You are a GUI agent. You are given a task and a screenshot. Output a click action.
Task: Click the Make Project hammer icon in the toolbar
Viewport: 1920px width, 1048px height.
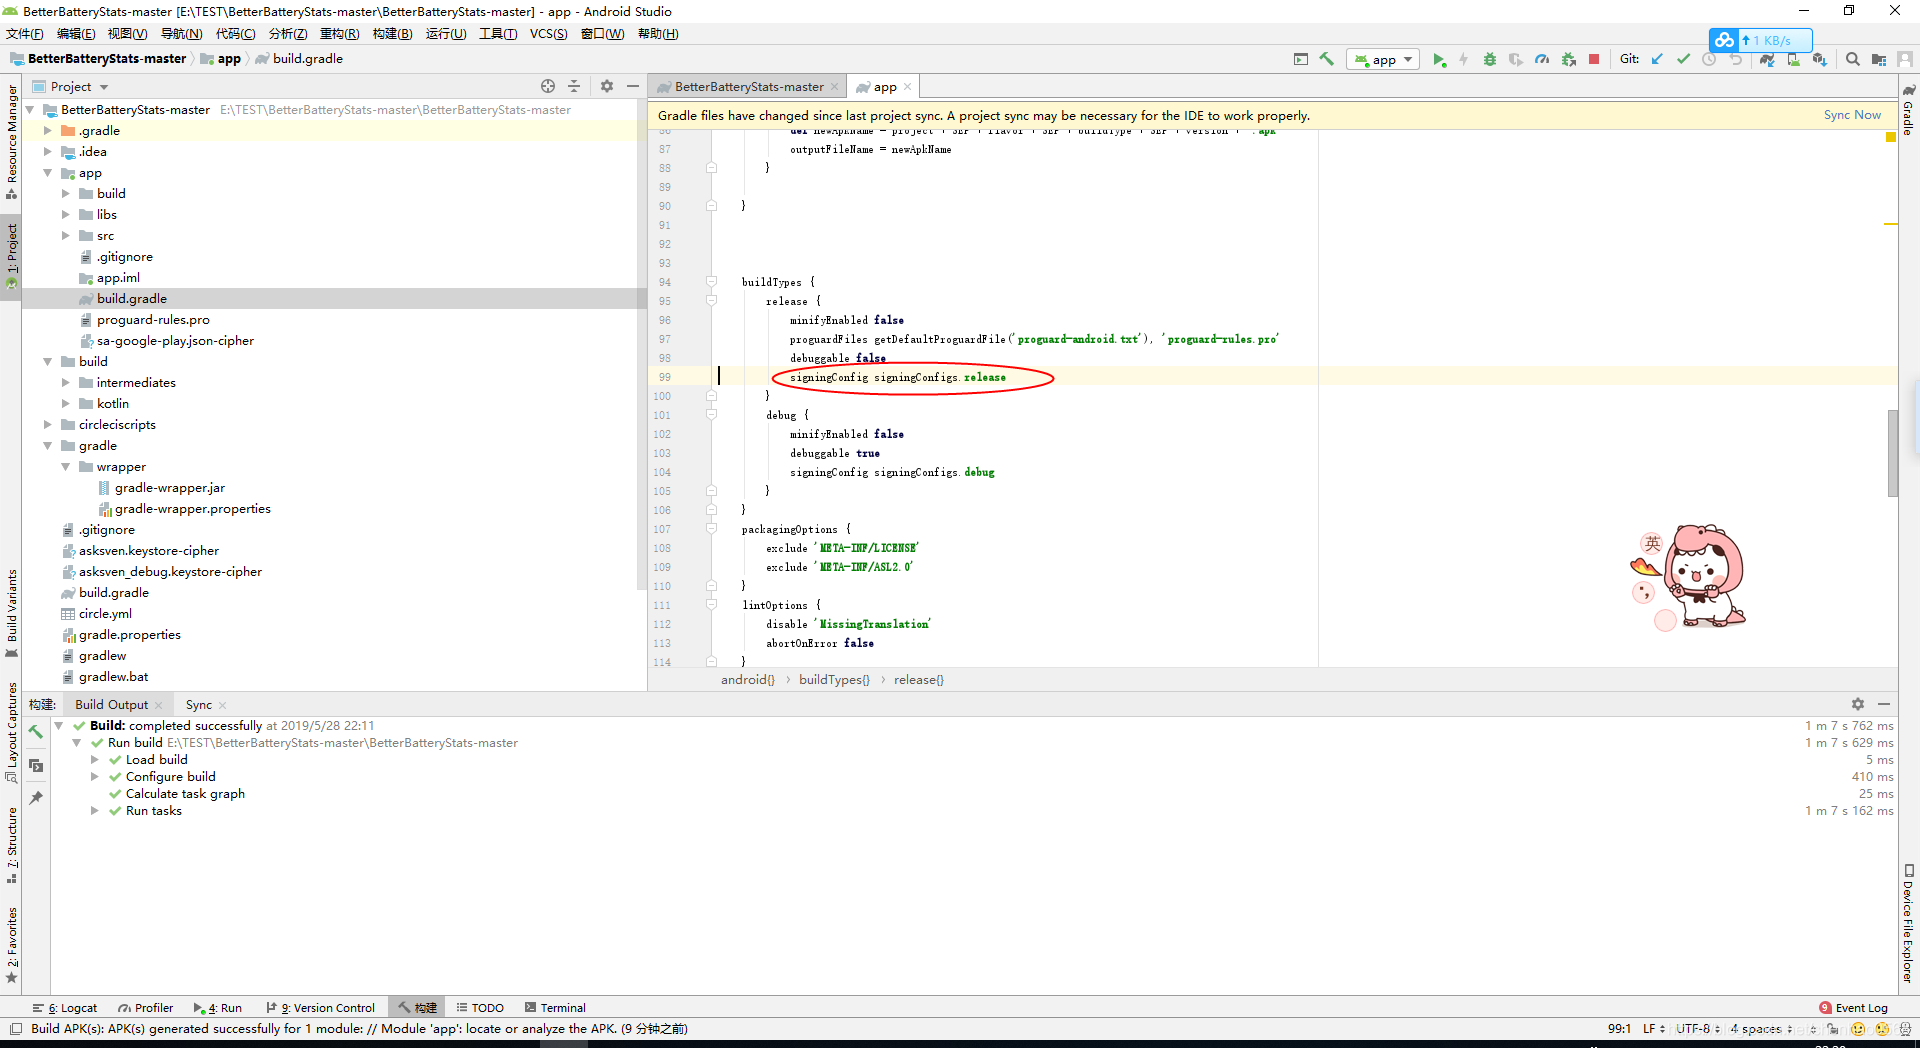coord(1327,59)
